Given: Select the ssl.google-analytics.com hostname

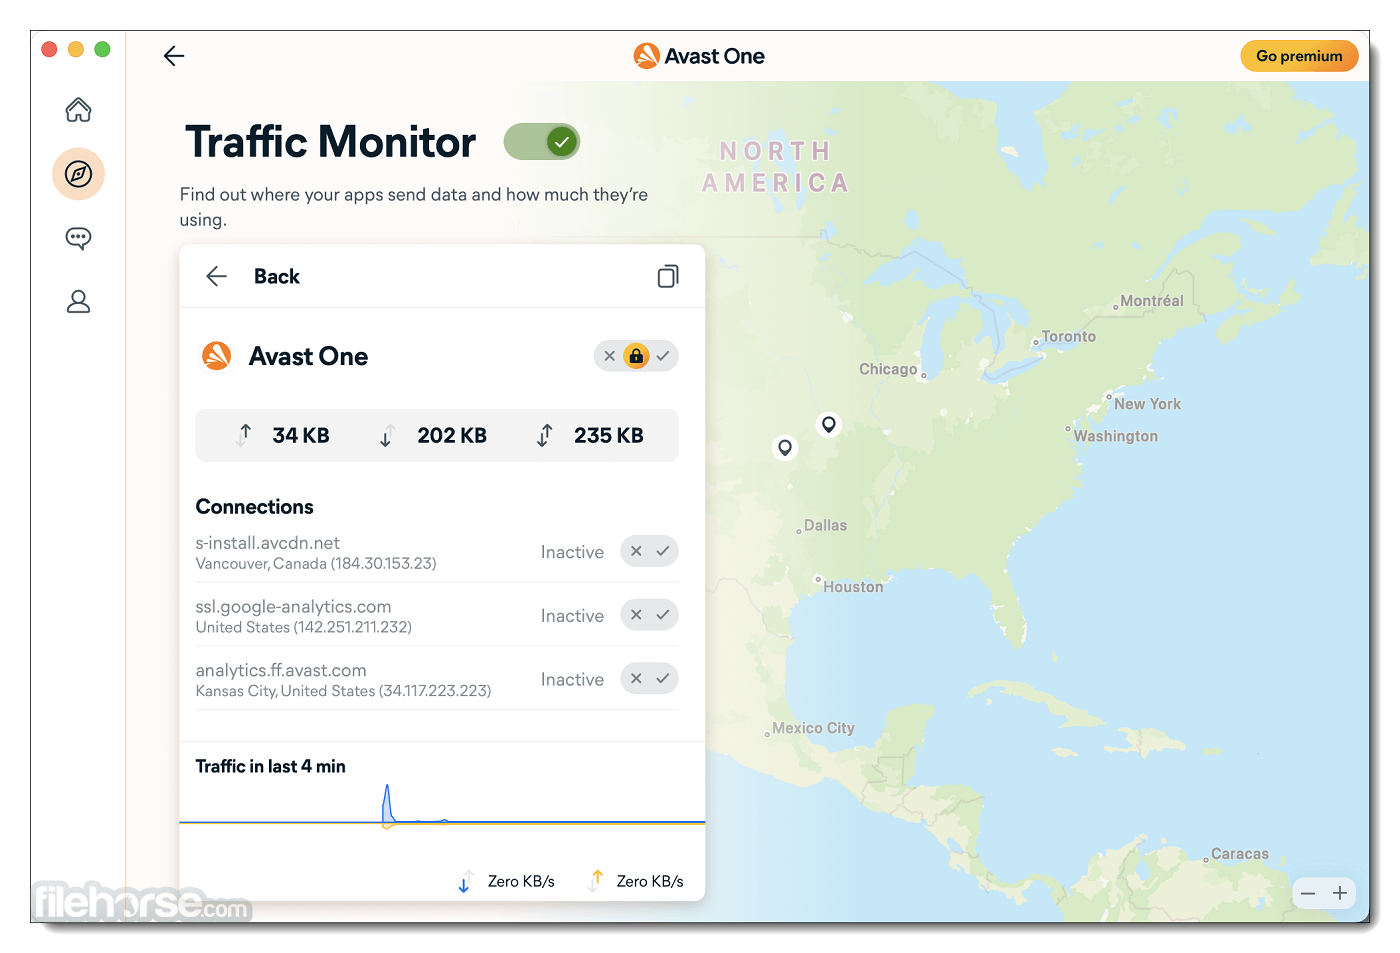Looking at the screenshot, I should 293,607.
